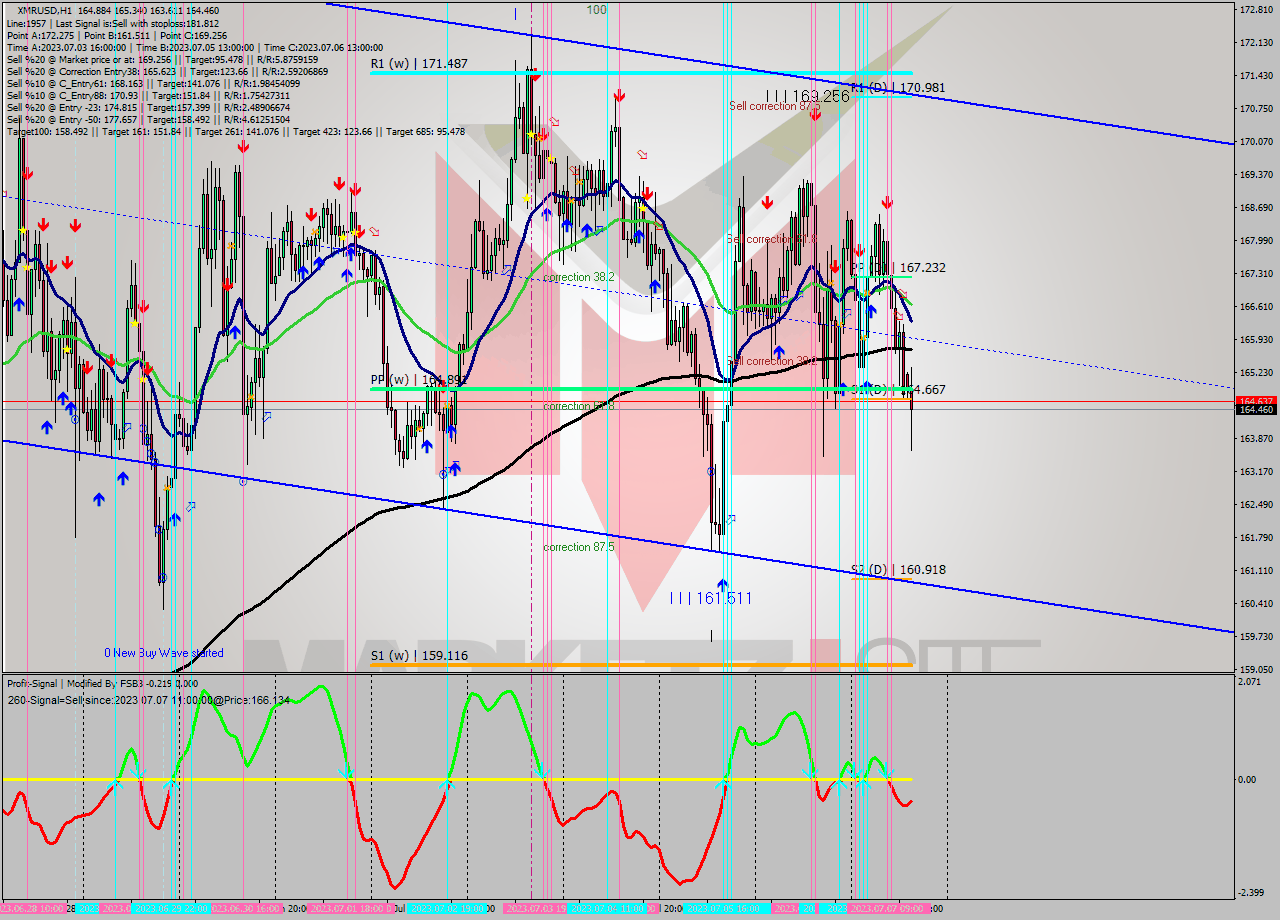Click a blue buy arrow below the 161.511 label
This screenshot has height=920, width=1280.
click(x=722, y=584)
